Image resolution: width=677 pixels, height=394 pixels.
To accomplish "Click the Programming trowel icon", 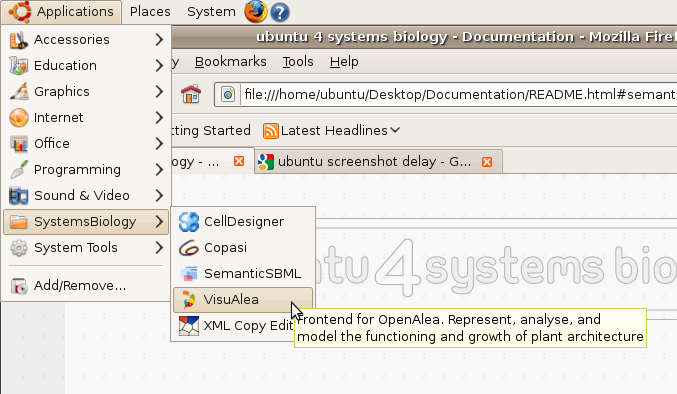I will pyautogui.click(x=19, y=170).
